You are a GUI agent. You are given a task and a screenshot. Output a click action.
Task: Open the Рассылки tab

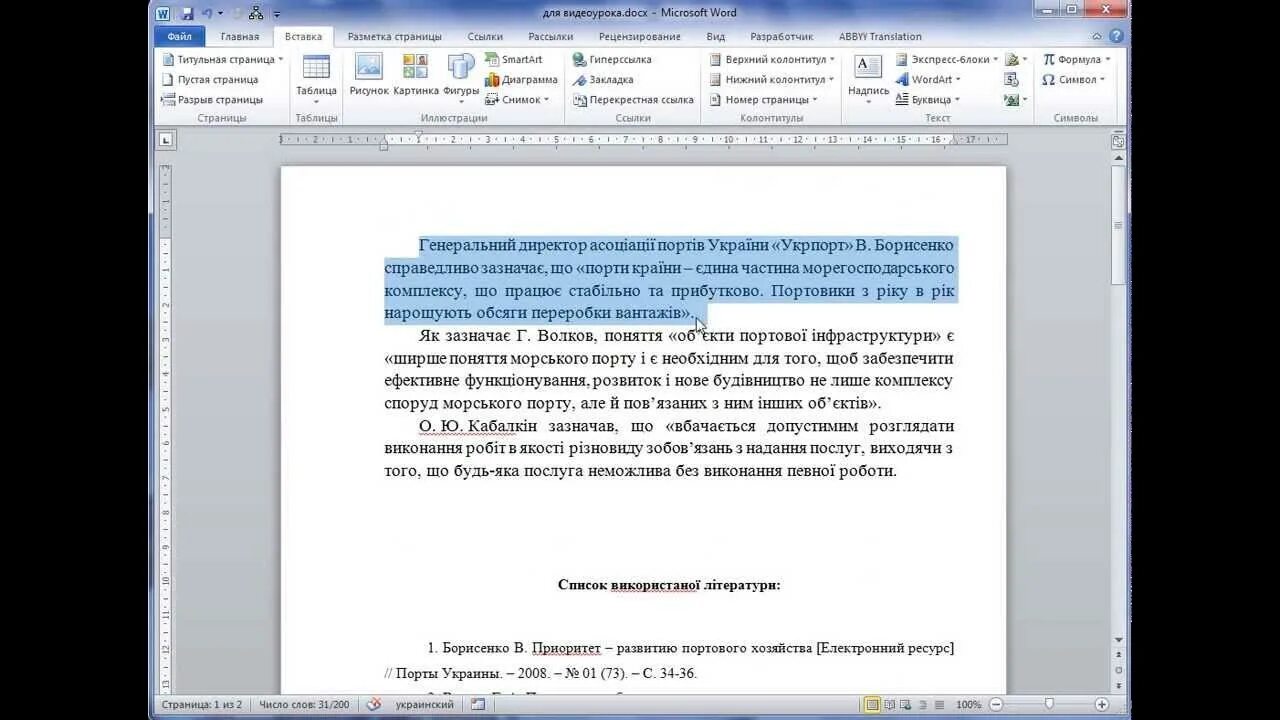(551, 37)
